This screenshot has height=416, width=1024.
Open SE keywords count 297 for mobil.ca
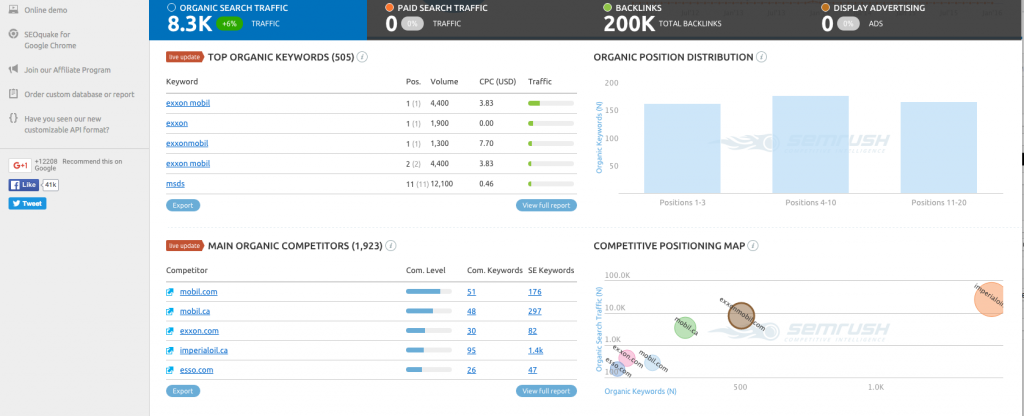click(x=535, y=312)
